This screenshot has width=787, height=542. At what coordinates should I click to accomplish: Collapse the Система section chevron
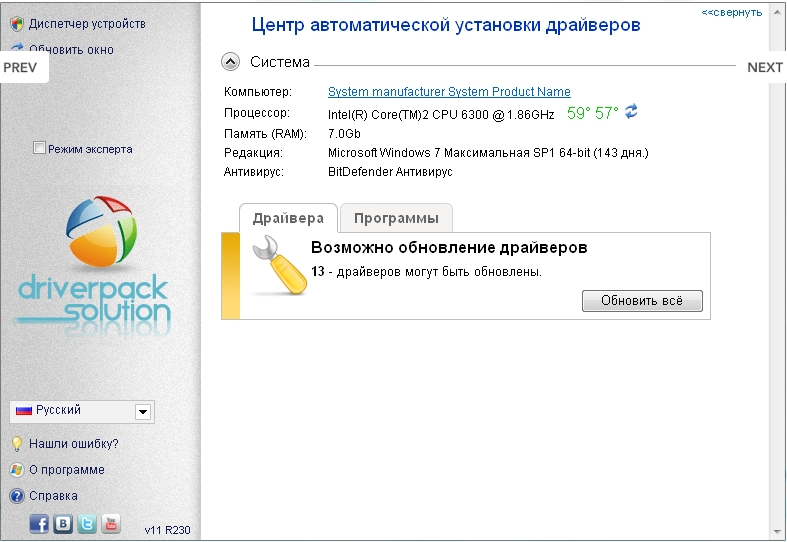(230, 62)
